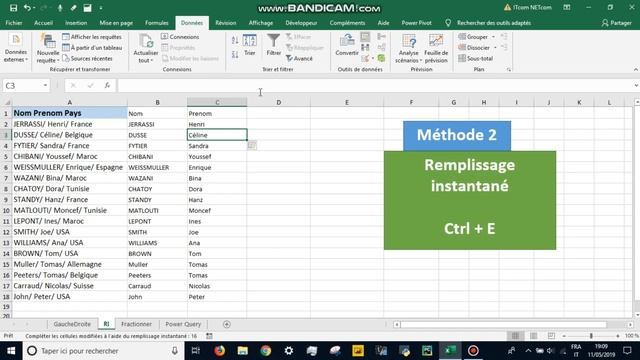
Task: Open Firefox from the taskbar
Action: (x=220, y=351)
